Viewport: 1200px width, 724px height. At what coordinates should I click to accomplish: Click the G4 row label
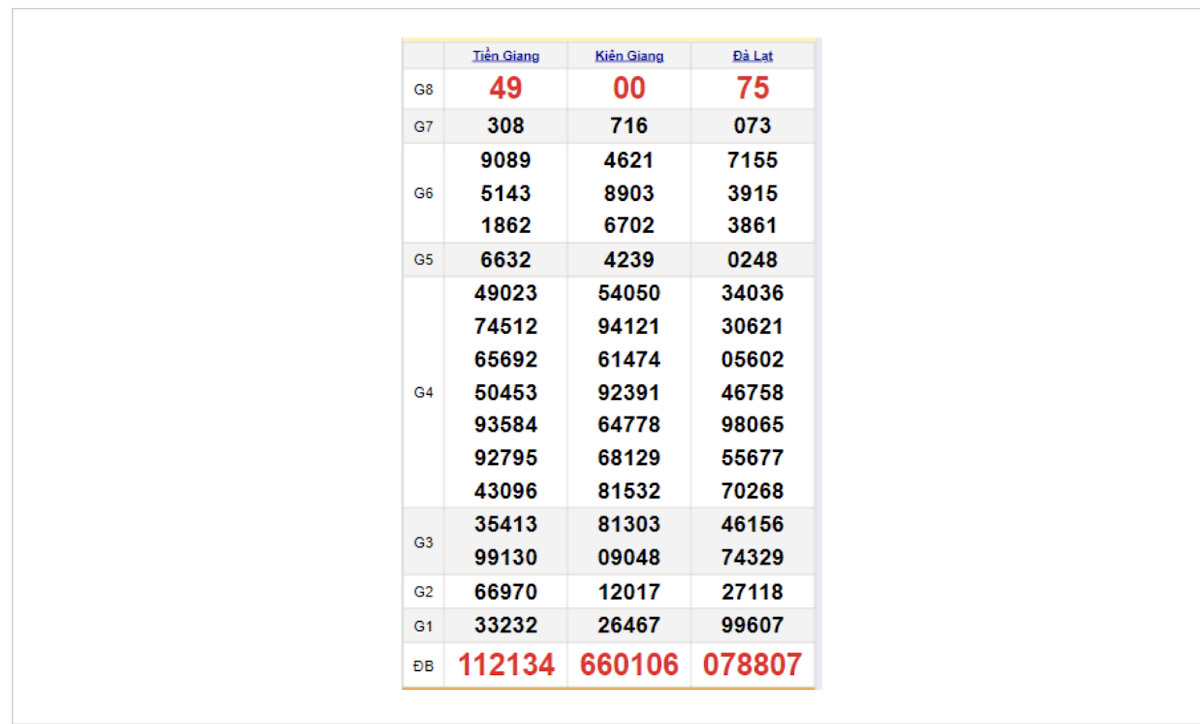423,393
